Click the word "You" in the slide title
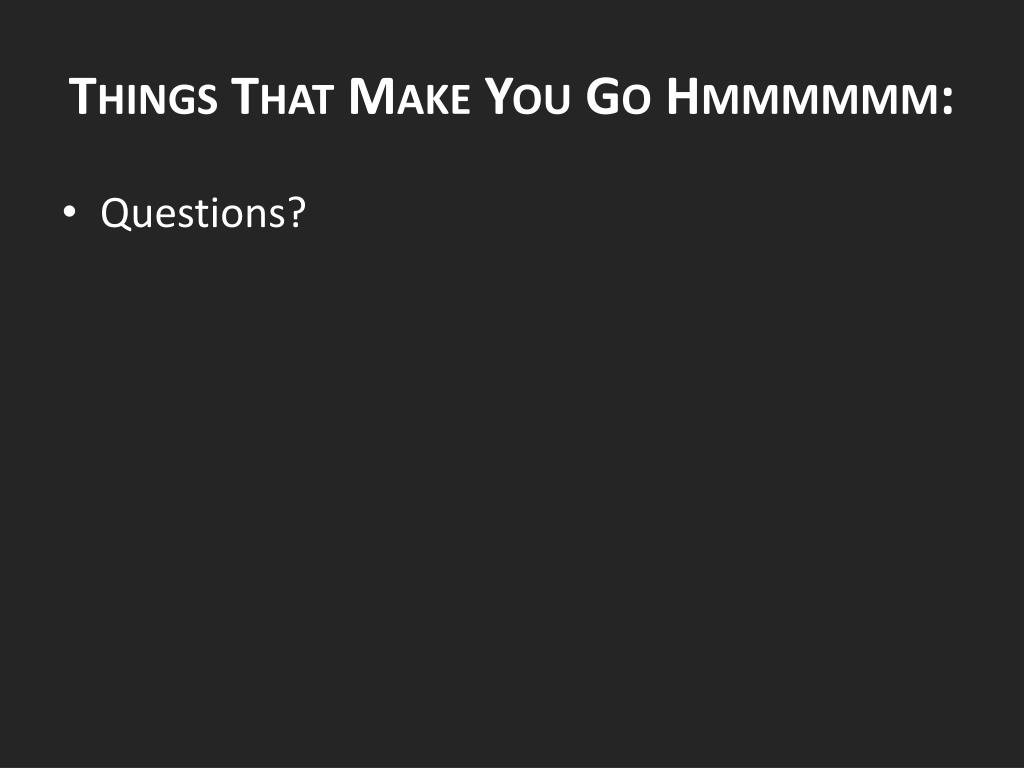Viewport: 1024px width, 768px height. (x=528, y=97)
